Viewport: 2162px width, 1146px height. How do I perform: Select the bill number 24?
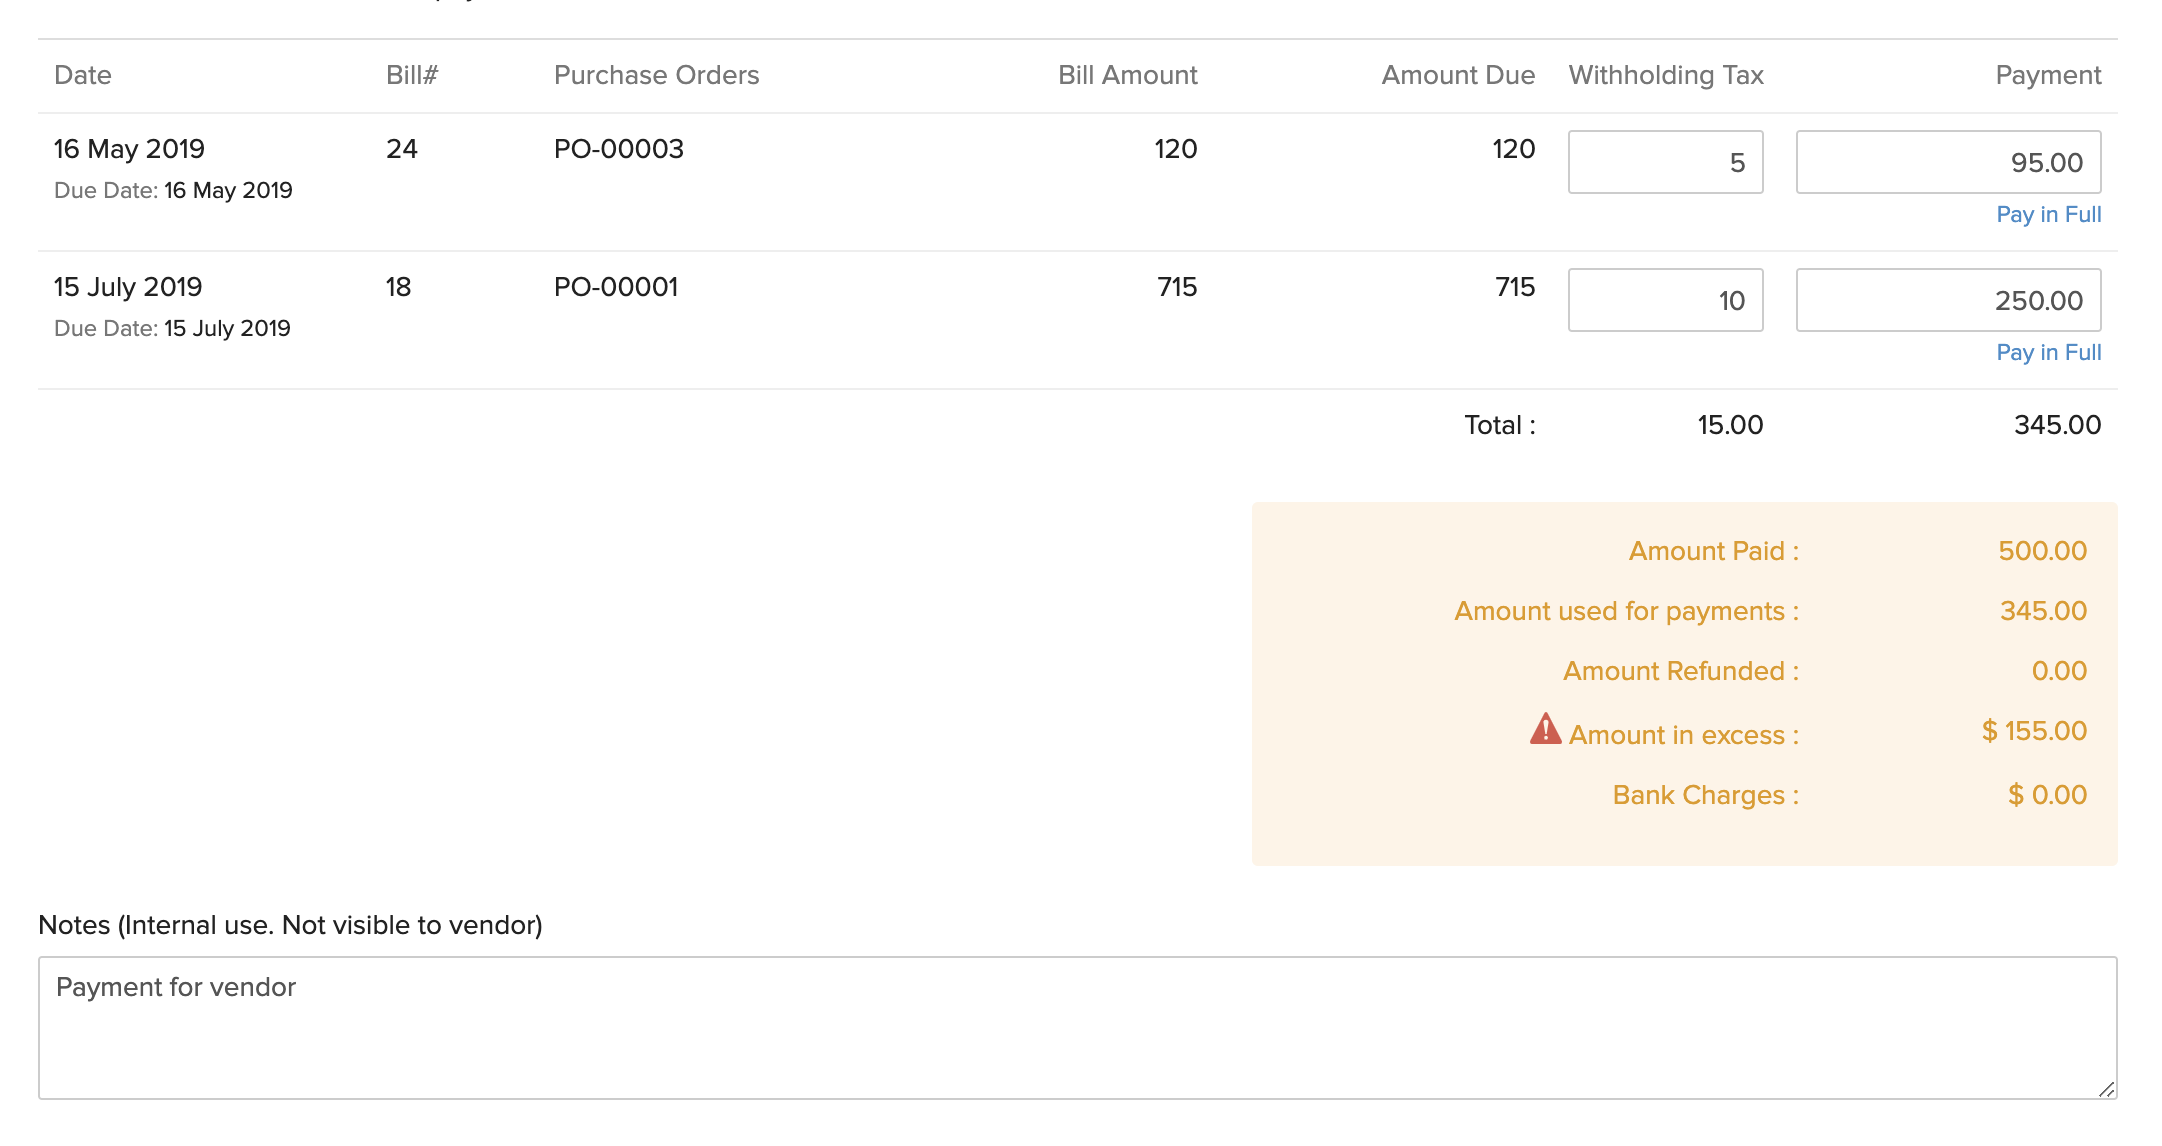point(401,148)
